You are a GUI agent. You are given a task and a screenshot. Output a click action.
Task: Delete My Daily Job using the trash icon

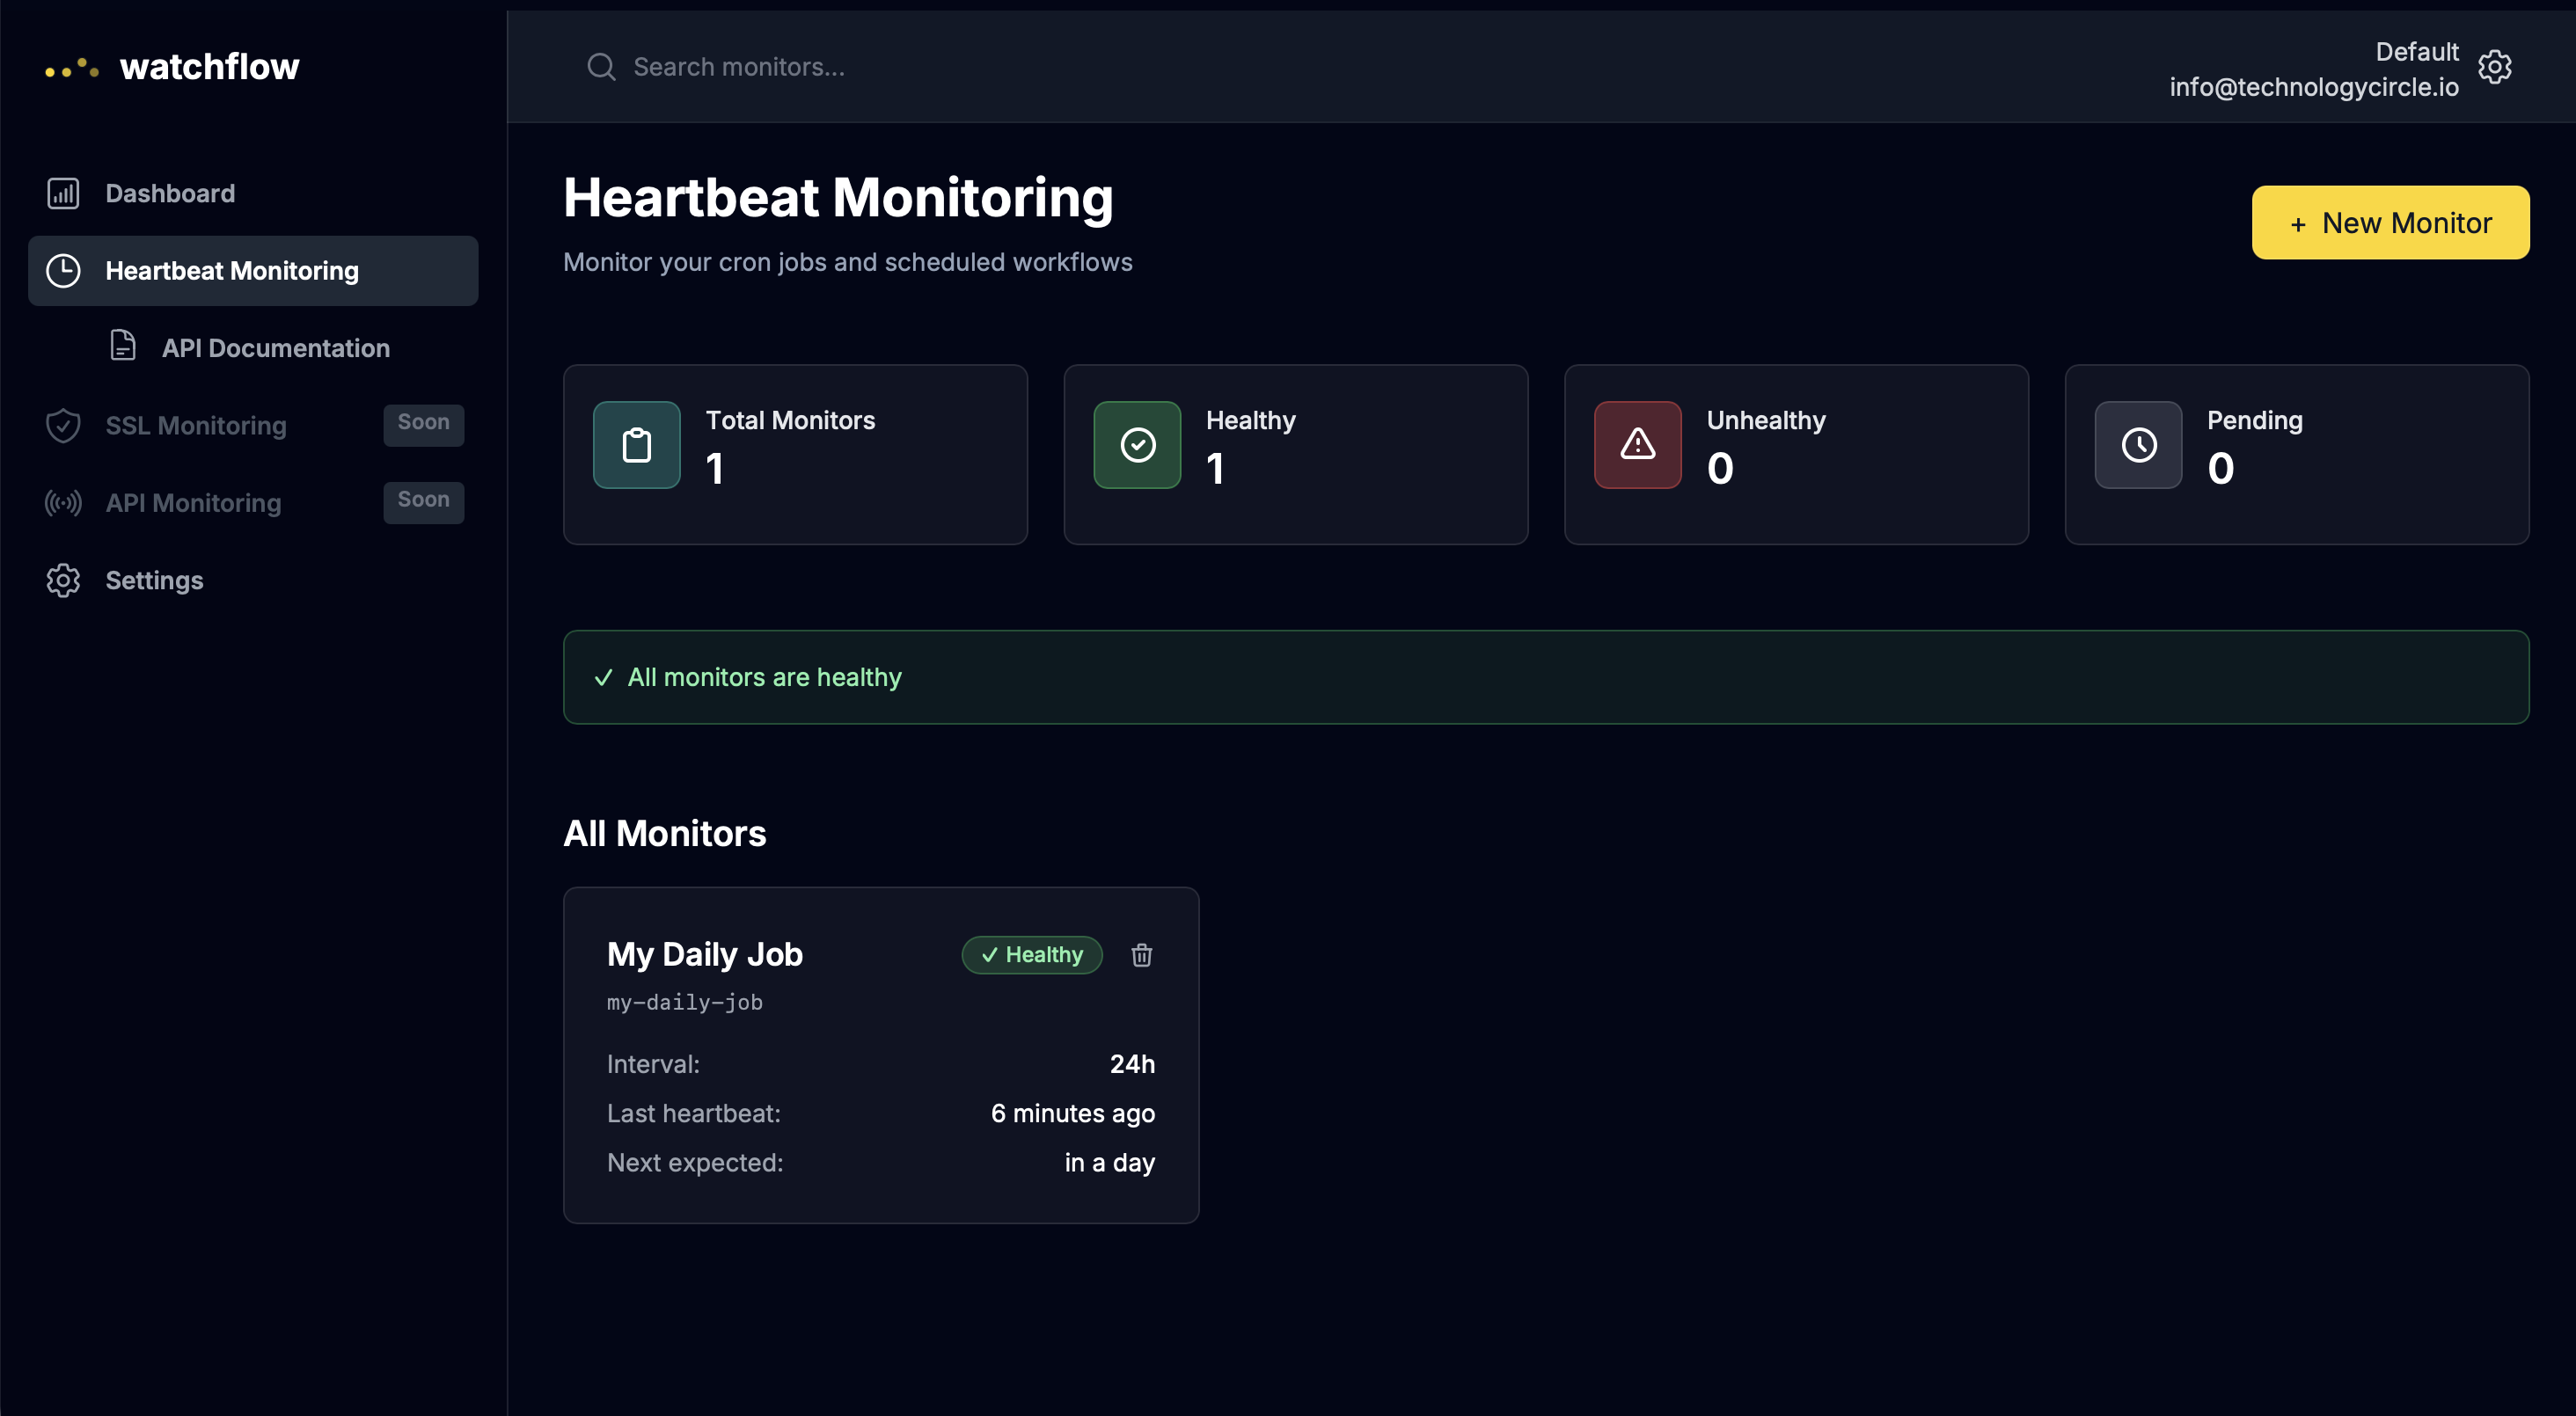(x=1142, y=955)
